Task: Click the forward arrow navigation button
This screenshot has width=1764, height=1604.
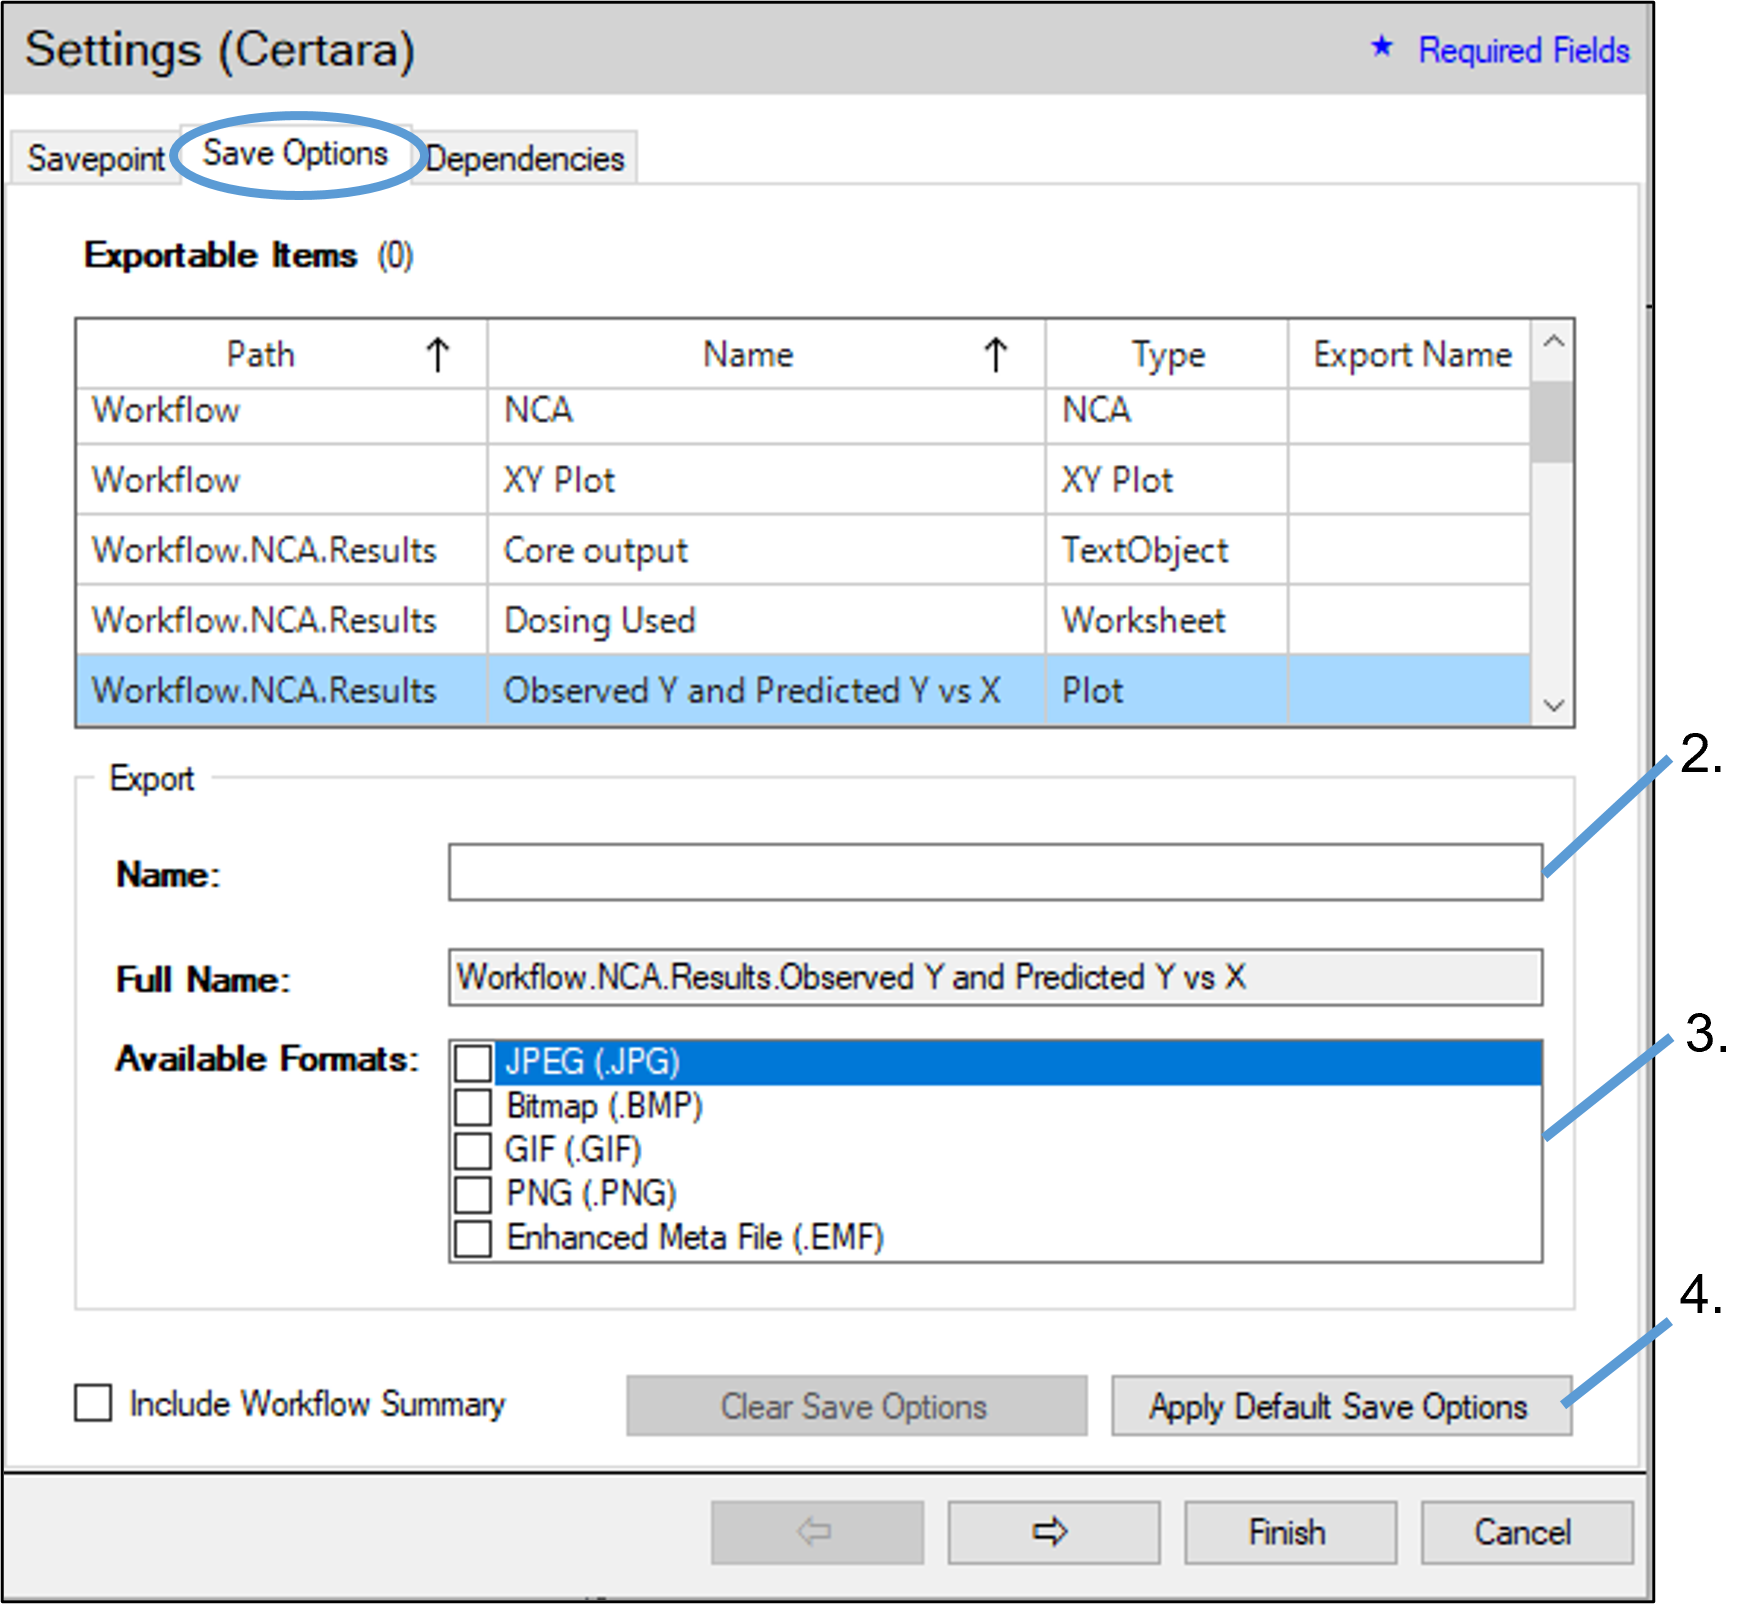Action: [x=1053, y=1531]
